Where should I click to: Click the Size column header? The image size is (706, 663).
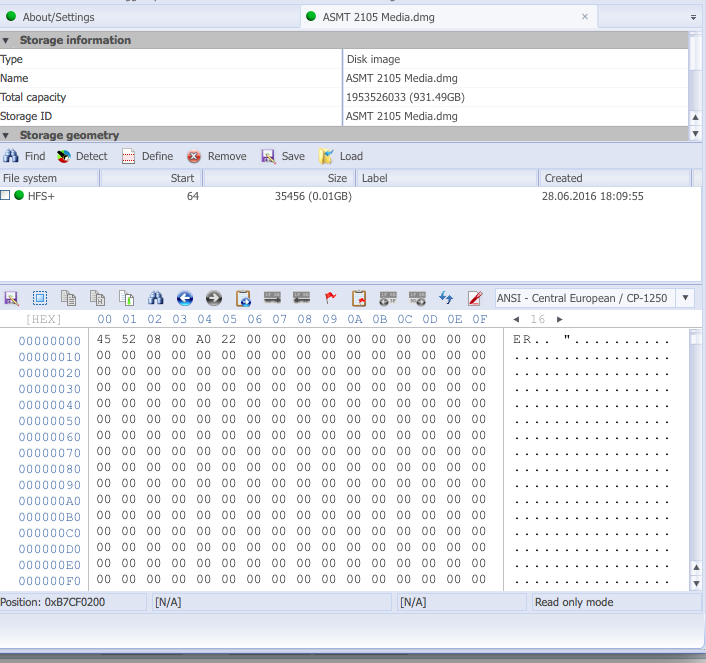click(279, 178)
